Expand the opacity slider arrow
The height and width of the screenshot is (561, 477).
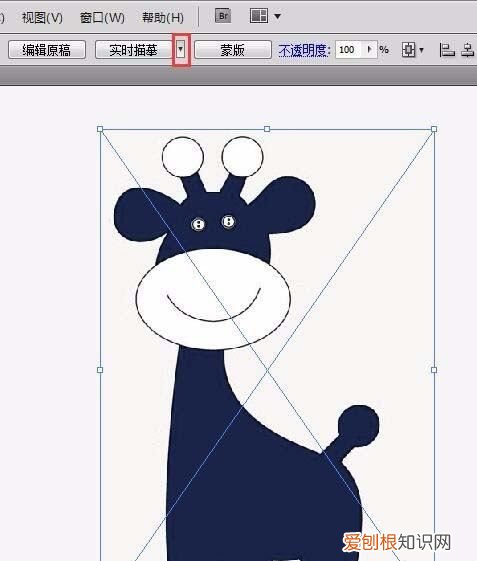pyautogui.click(x=370, y=49)
